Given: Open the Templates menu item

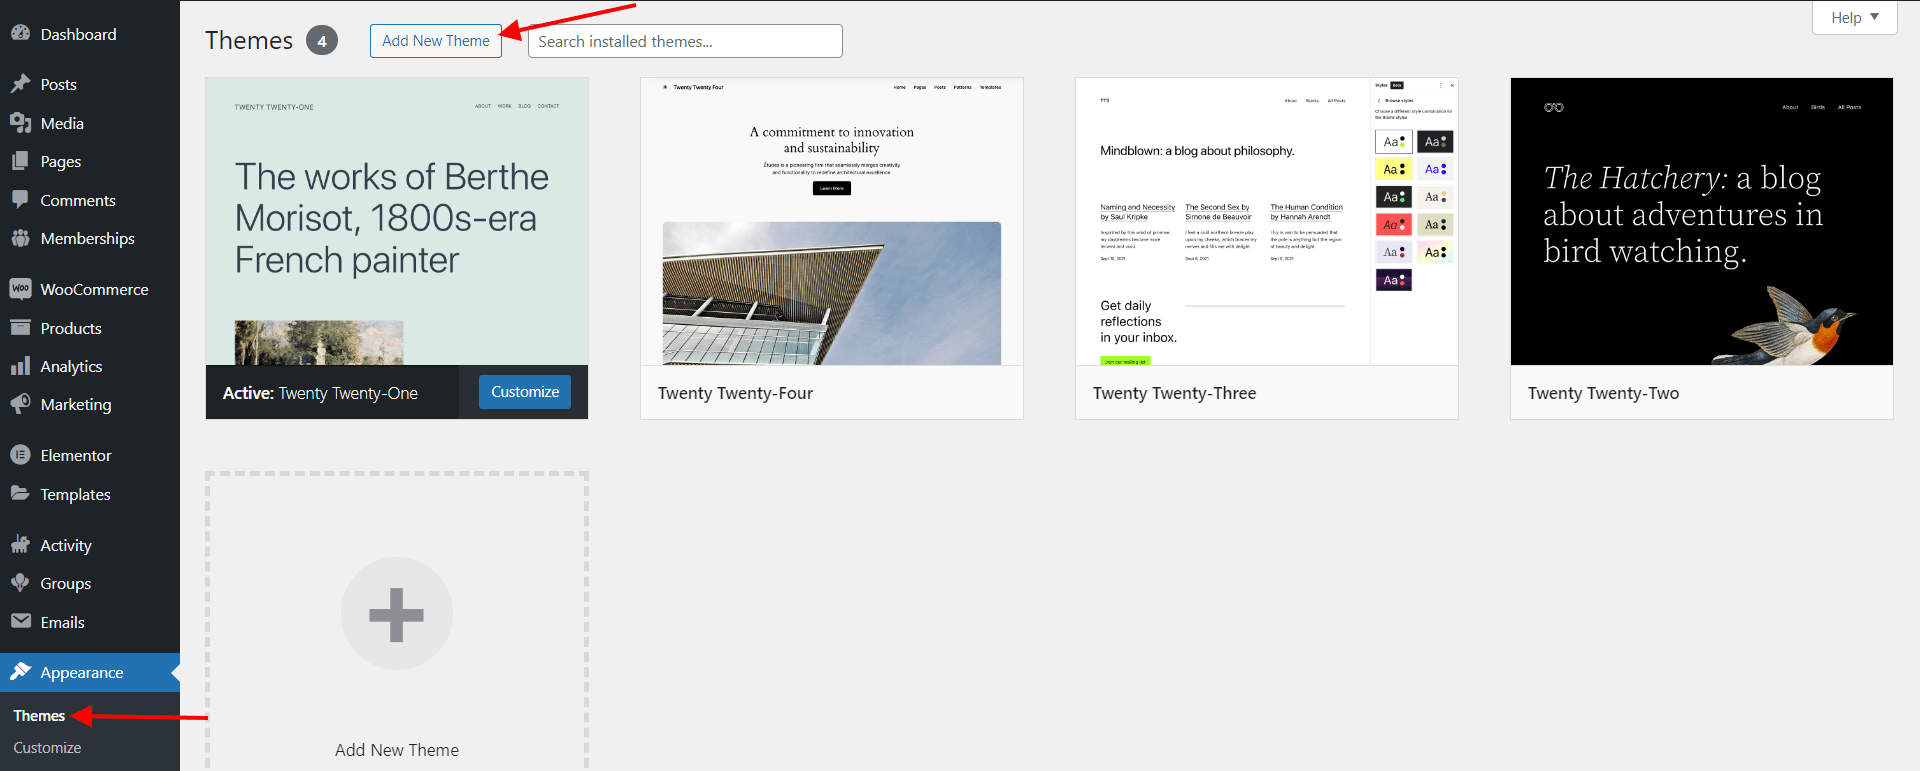Looking at the screenshot, I should click(90, 494).
